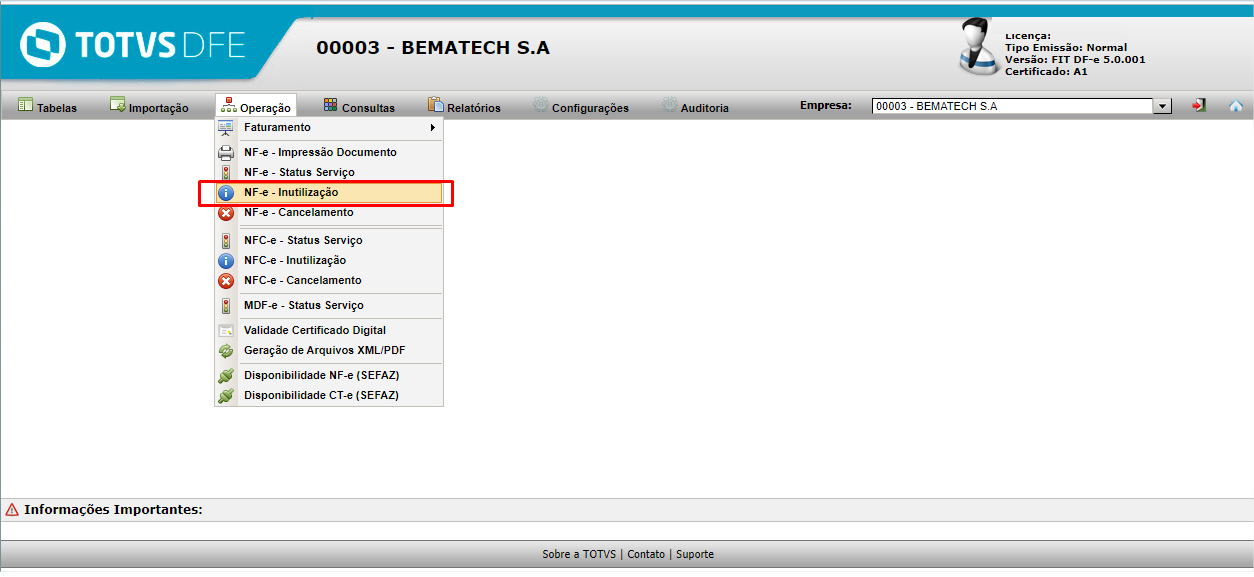Expand the Faturamento submenu arrow
This screenshot has height=577, width=1254.
pos(433,128)
